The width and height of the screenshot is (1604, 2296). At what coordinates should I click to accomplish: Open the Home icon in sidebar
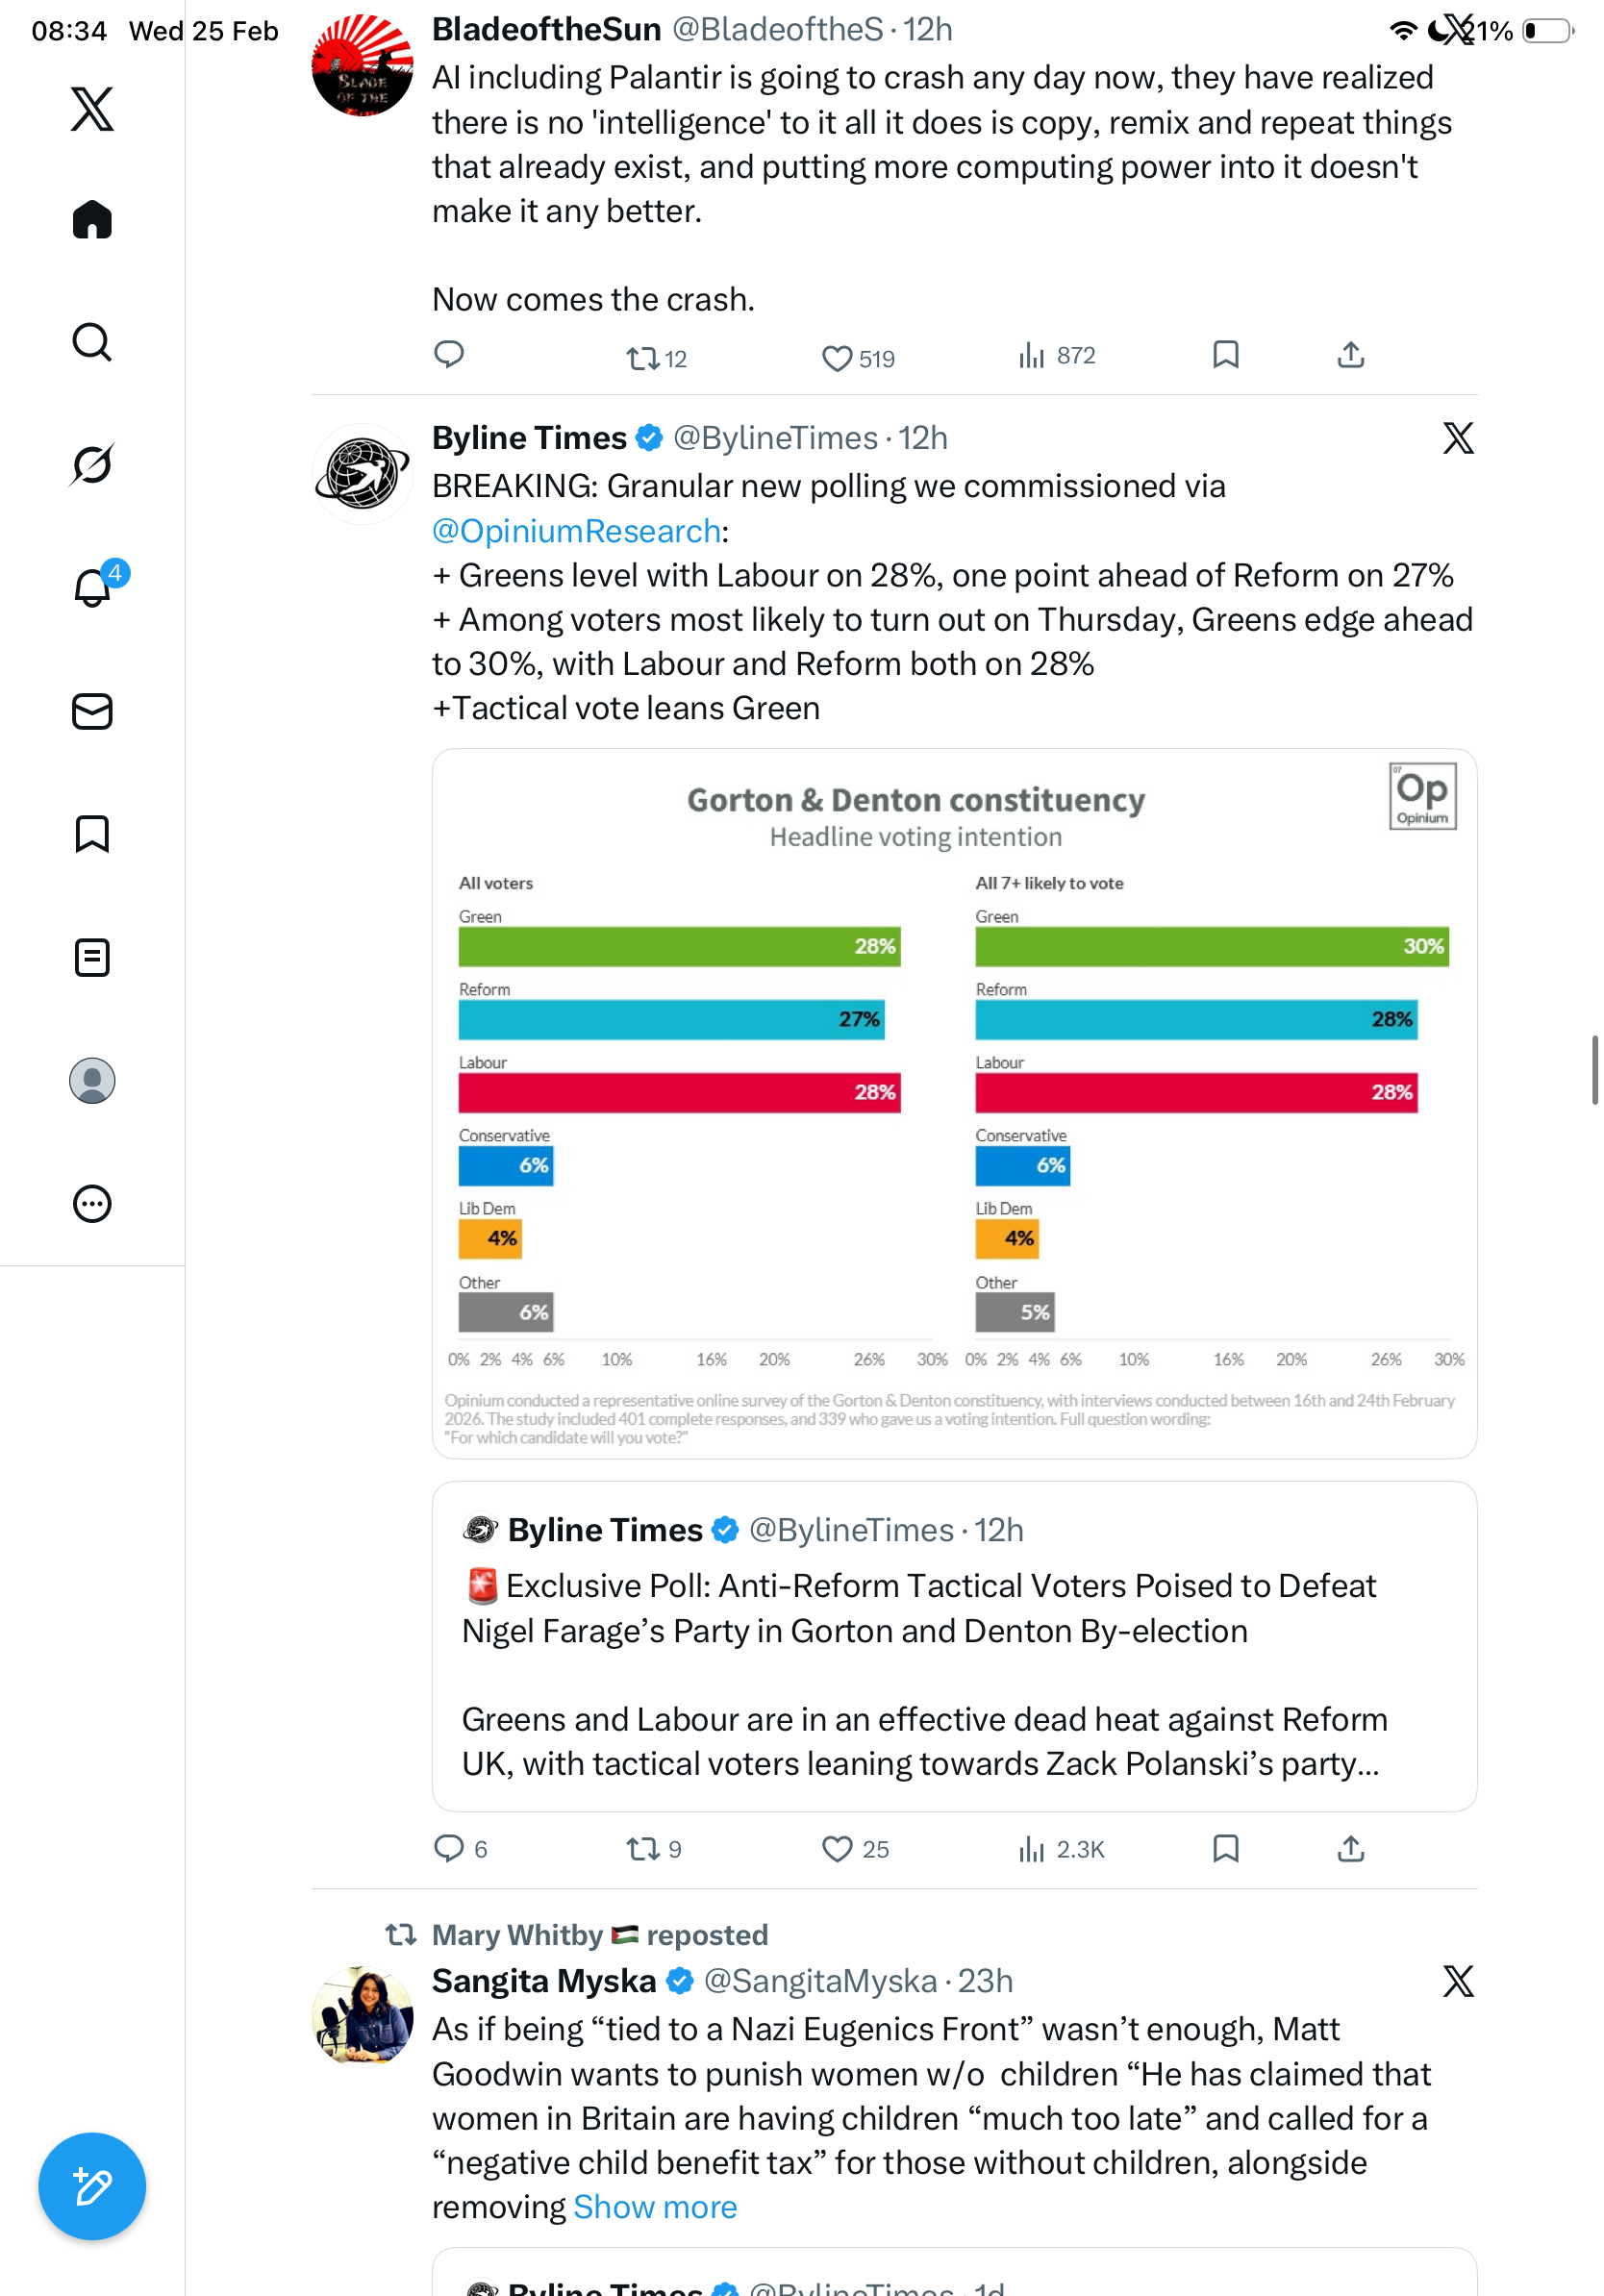[x=92, y=219]
